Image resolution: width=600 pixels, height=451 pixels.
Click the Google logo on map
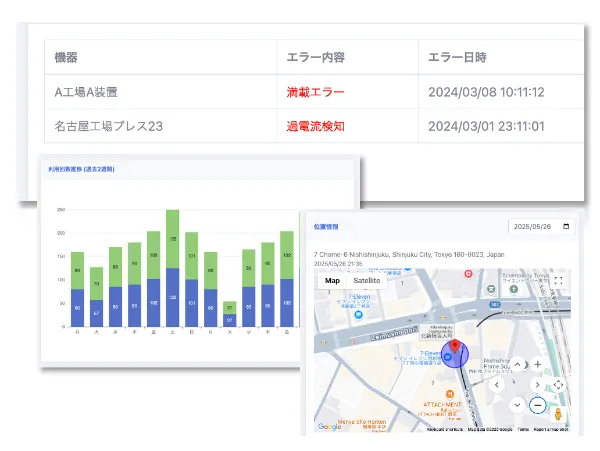click(x=329, y=427)
